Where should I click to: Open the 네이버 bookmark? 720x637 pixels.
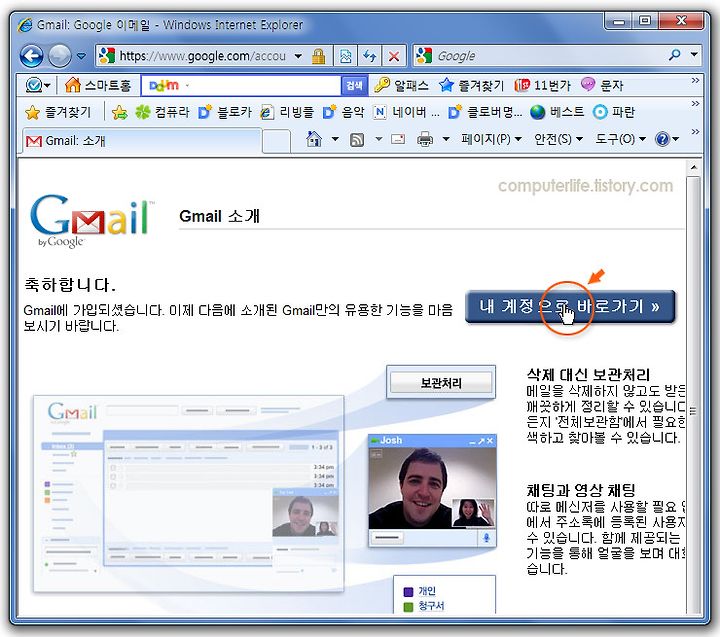406,112
